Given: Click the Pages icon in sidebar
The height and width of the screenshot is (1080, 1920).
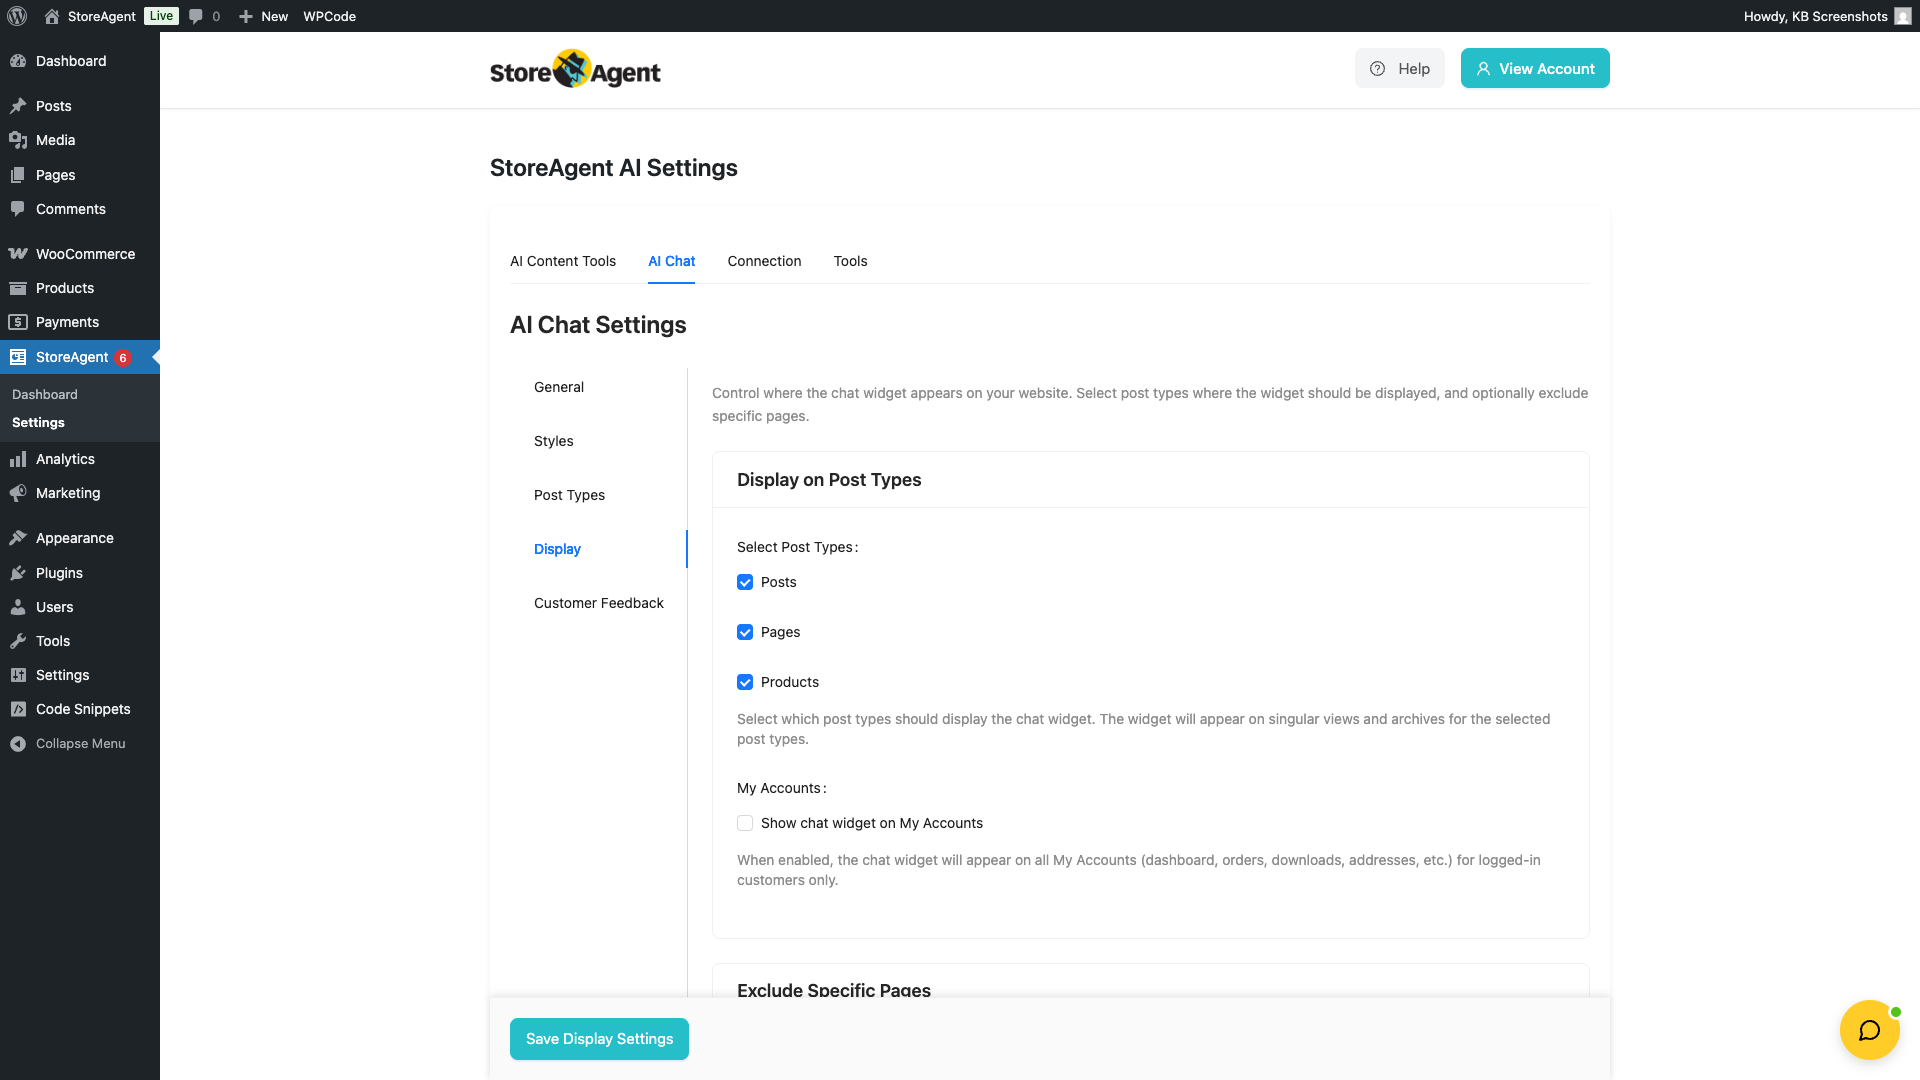Looking at the screenshot, I should pyautogui.click(x=18, y=175).
